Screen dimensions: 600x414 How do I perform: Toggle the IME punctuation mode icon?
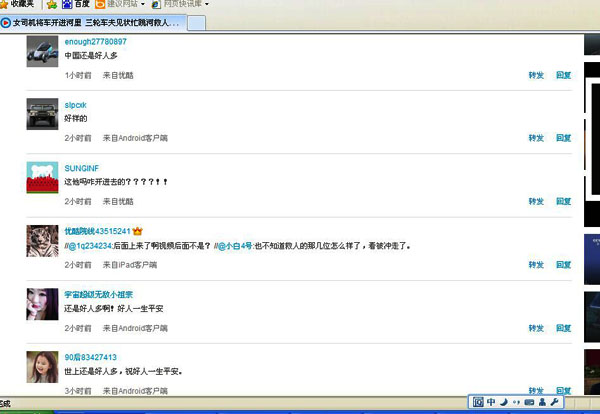(516, 402)
